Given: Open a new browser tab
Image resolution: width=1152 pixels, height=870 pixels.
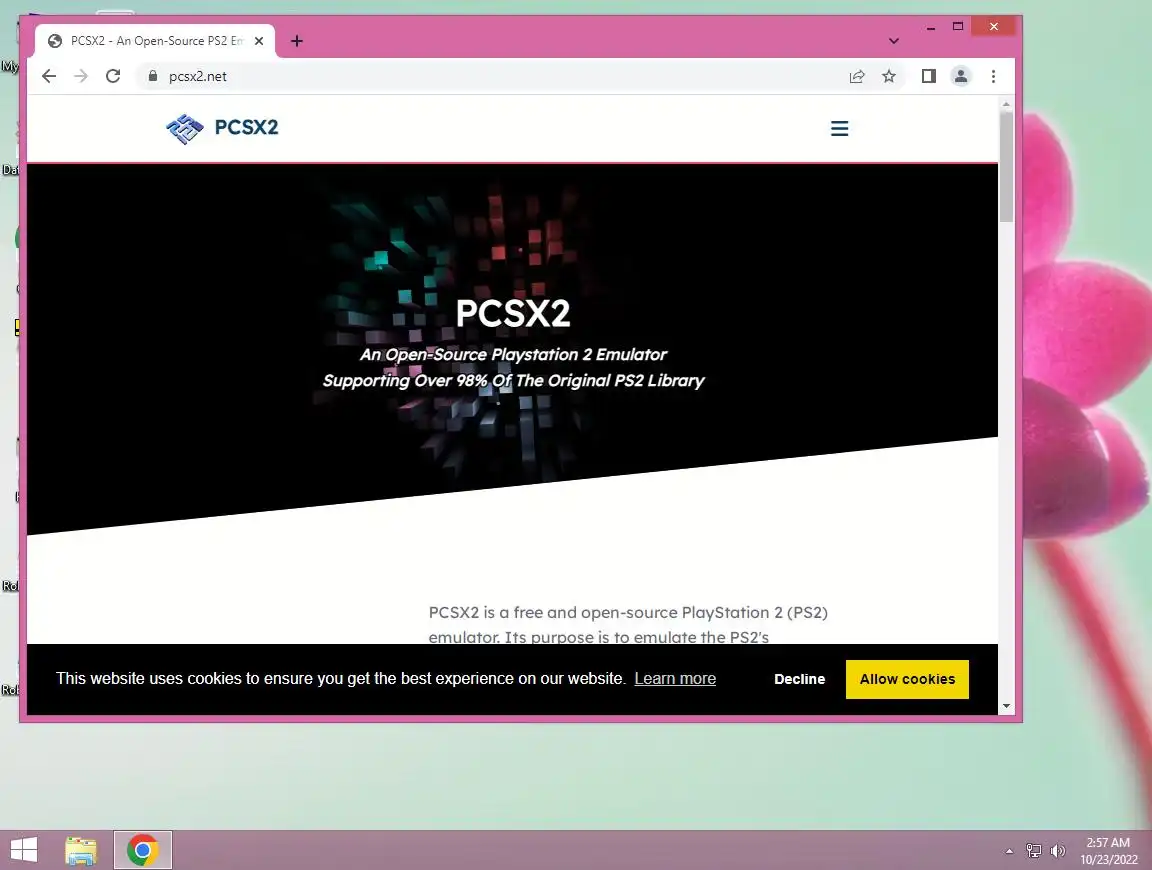Looking at the screenshot, I should tap(297, 41).
